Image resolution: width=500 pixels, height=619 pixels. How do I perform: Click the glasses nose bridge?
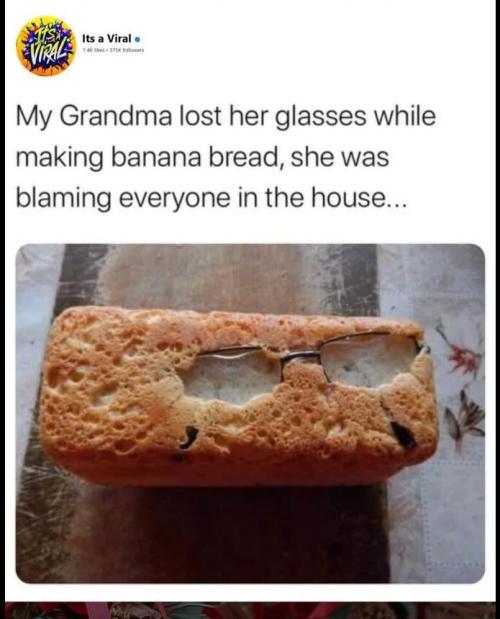click(301, 356)
